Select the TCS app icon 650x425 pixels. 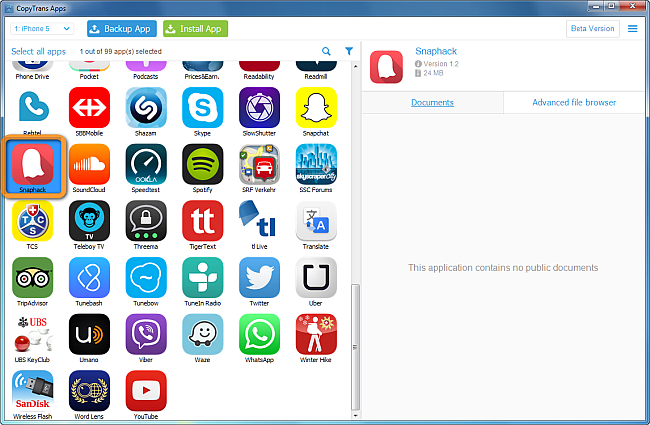coord(32,221)
